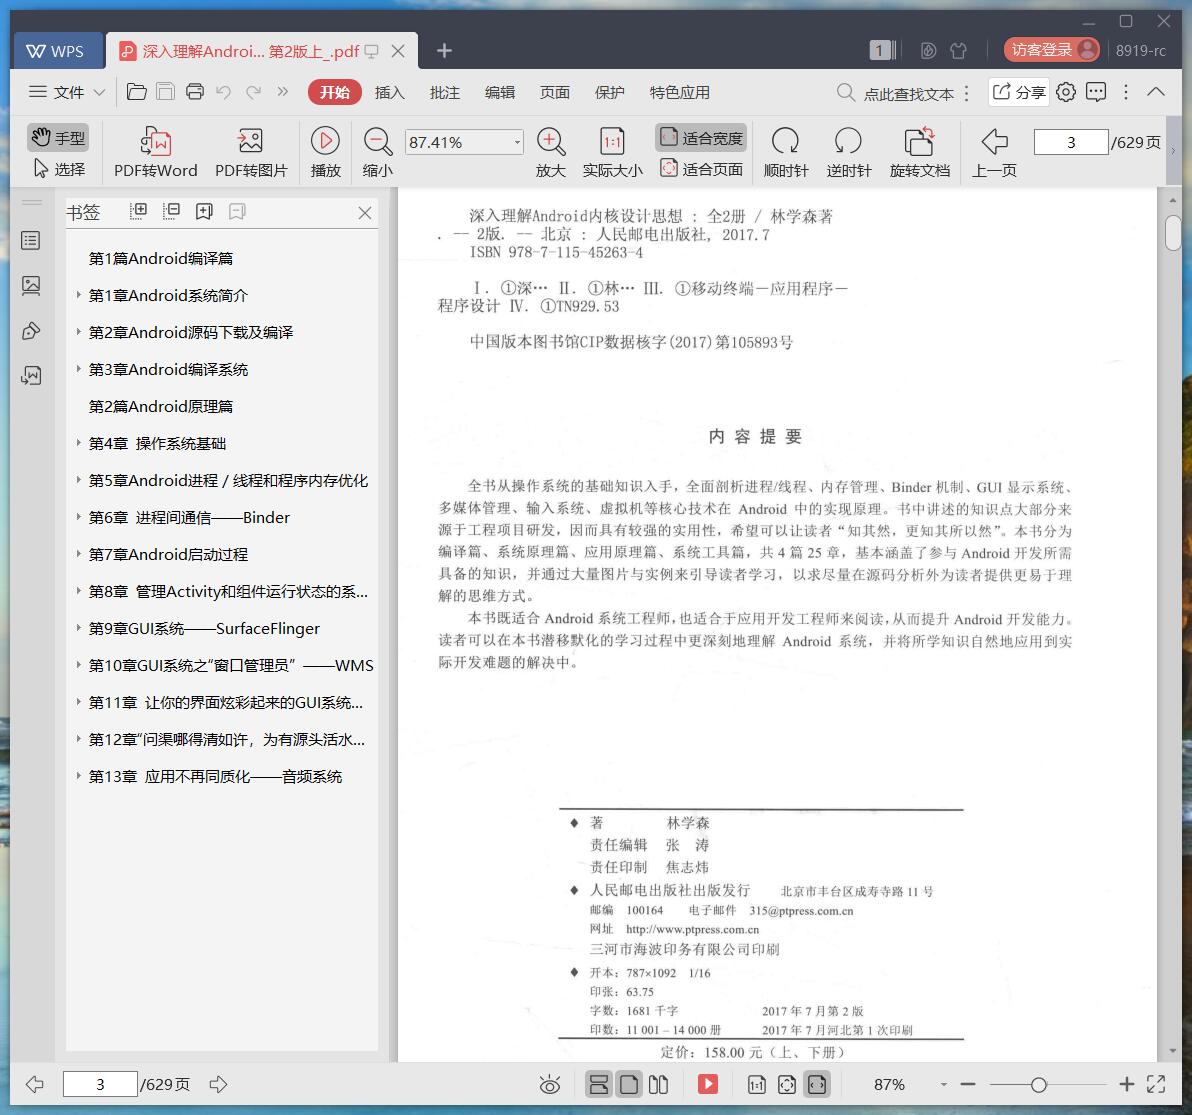The height and width of the screenshot is (1115, 1192).
Task: Click red play button in status bar
Action: click(x=708, y=1084)
